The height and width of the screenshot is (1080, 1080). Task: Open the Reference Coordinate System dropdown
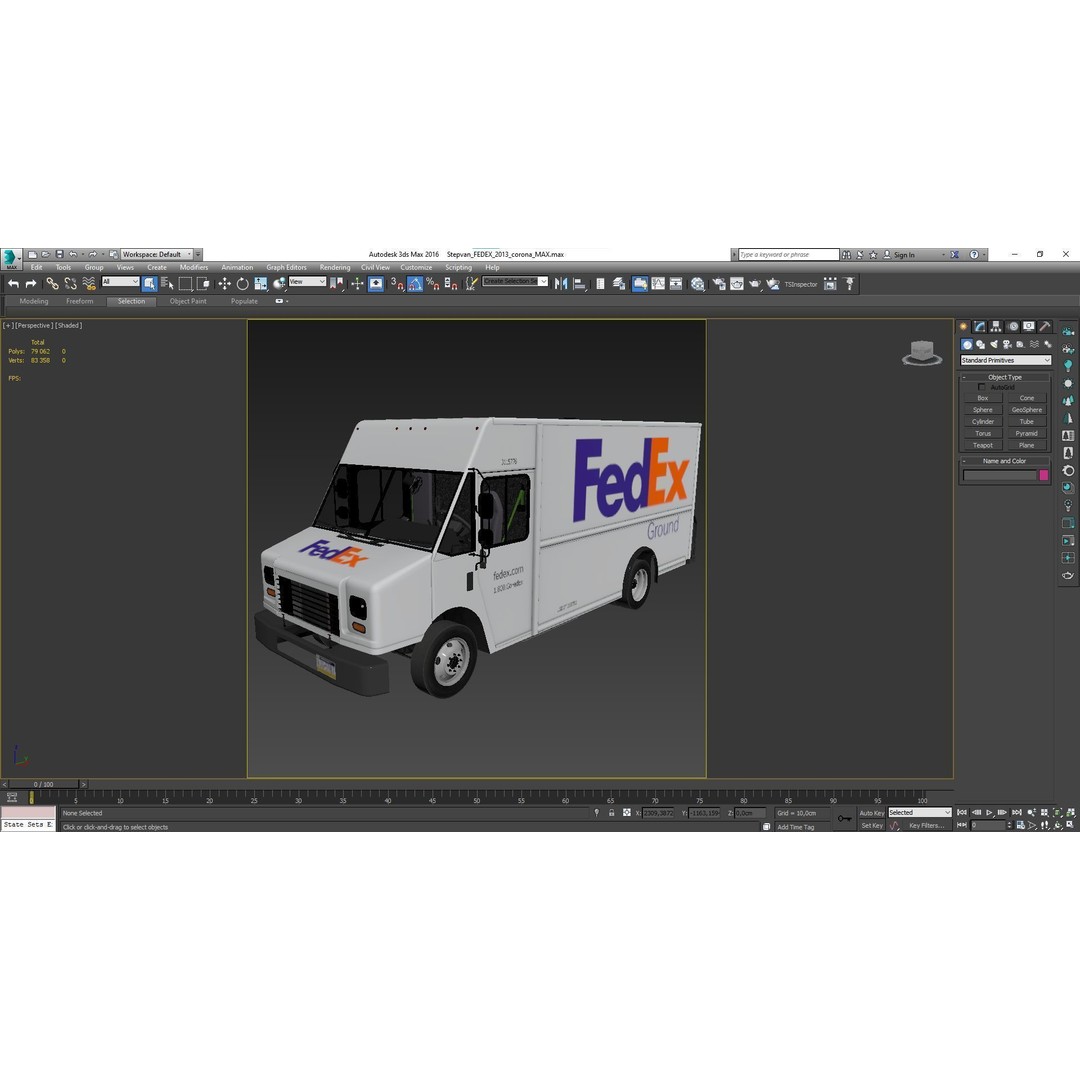point(307,282)
